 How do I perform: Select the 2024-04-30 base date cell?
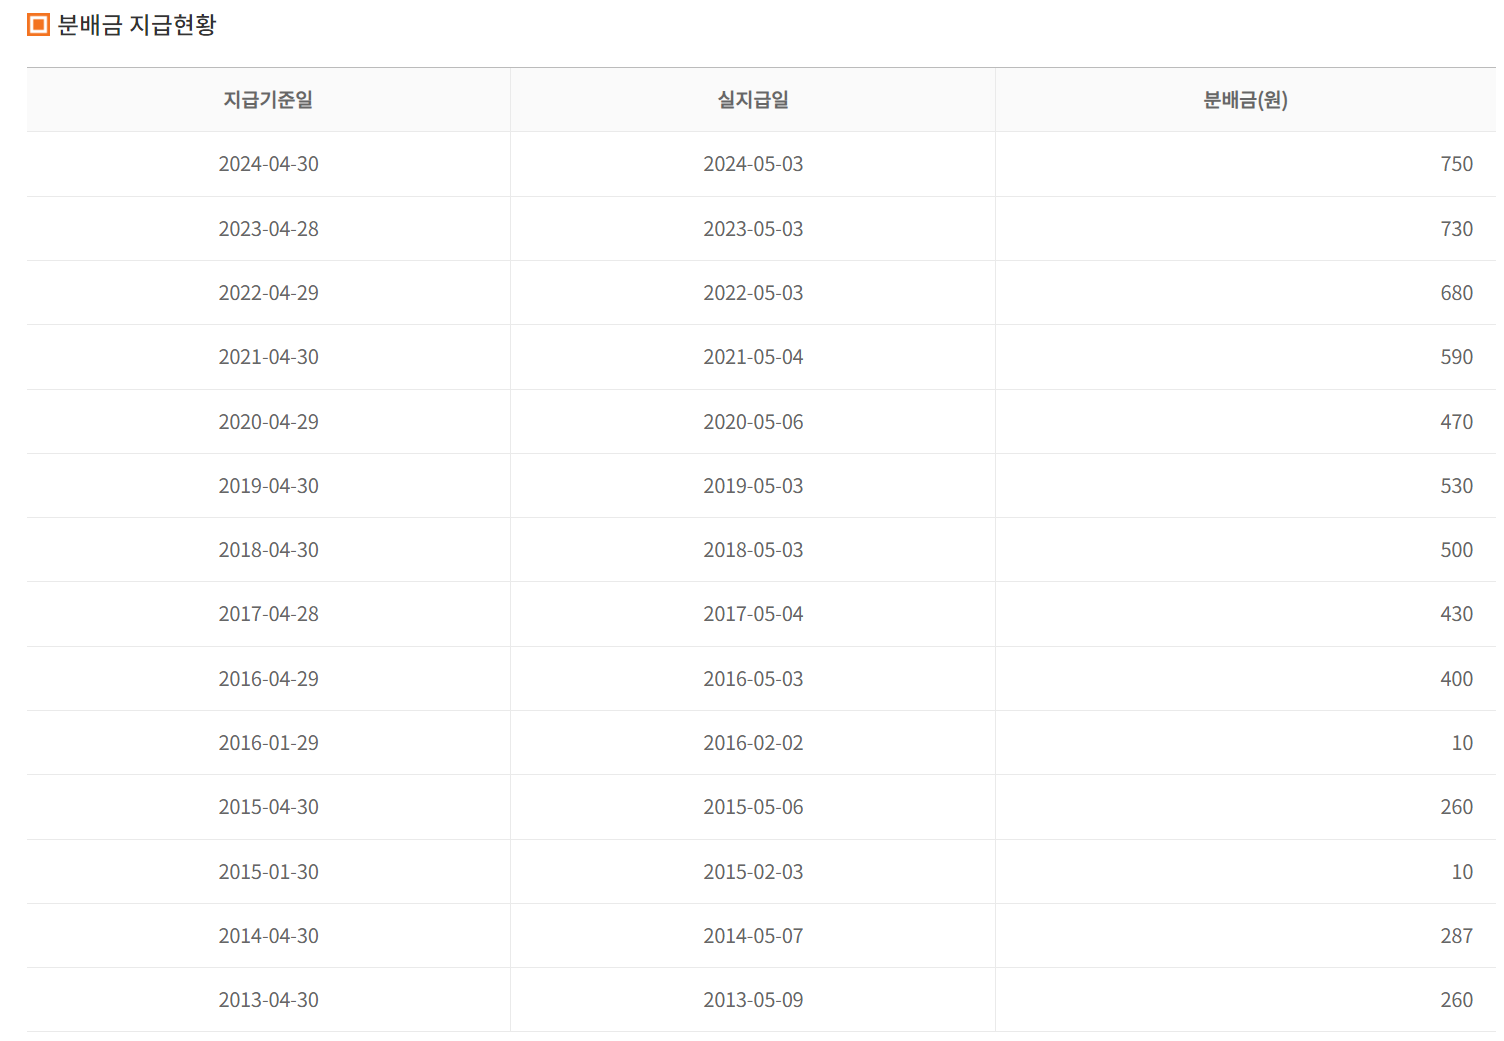[269, 164]
